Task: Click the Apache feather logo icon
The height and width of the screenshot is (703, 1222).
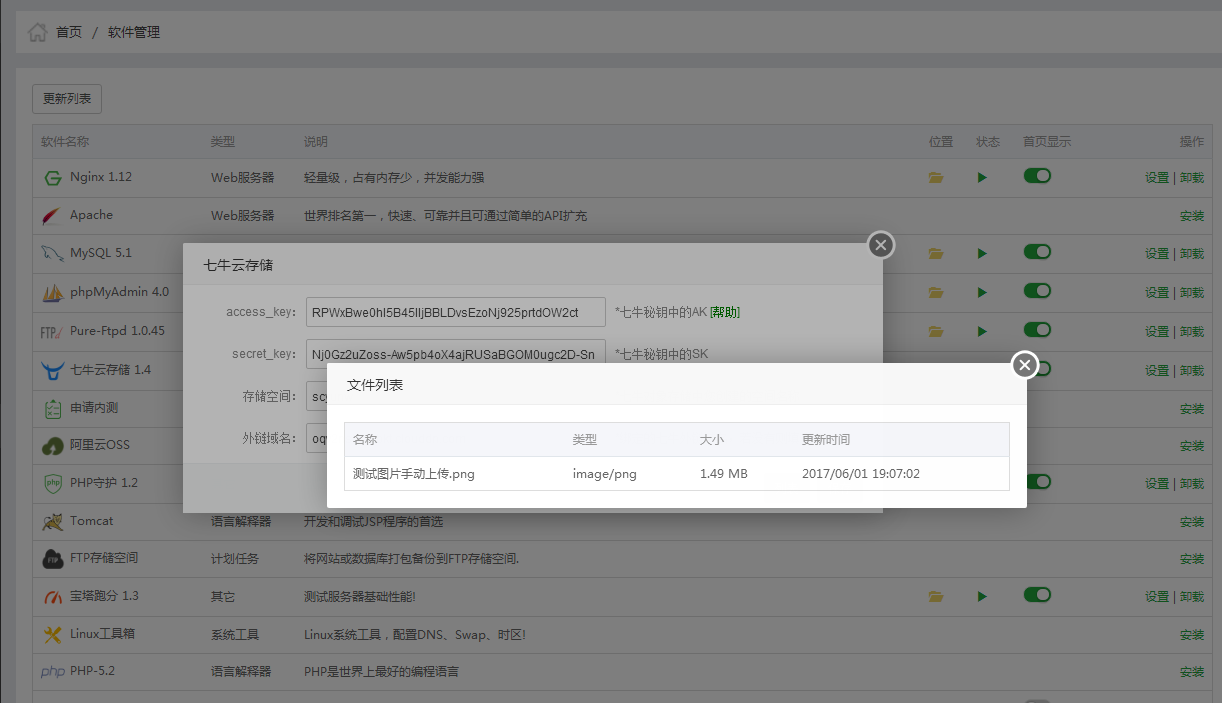Action: [x=52, y=216]
